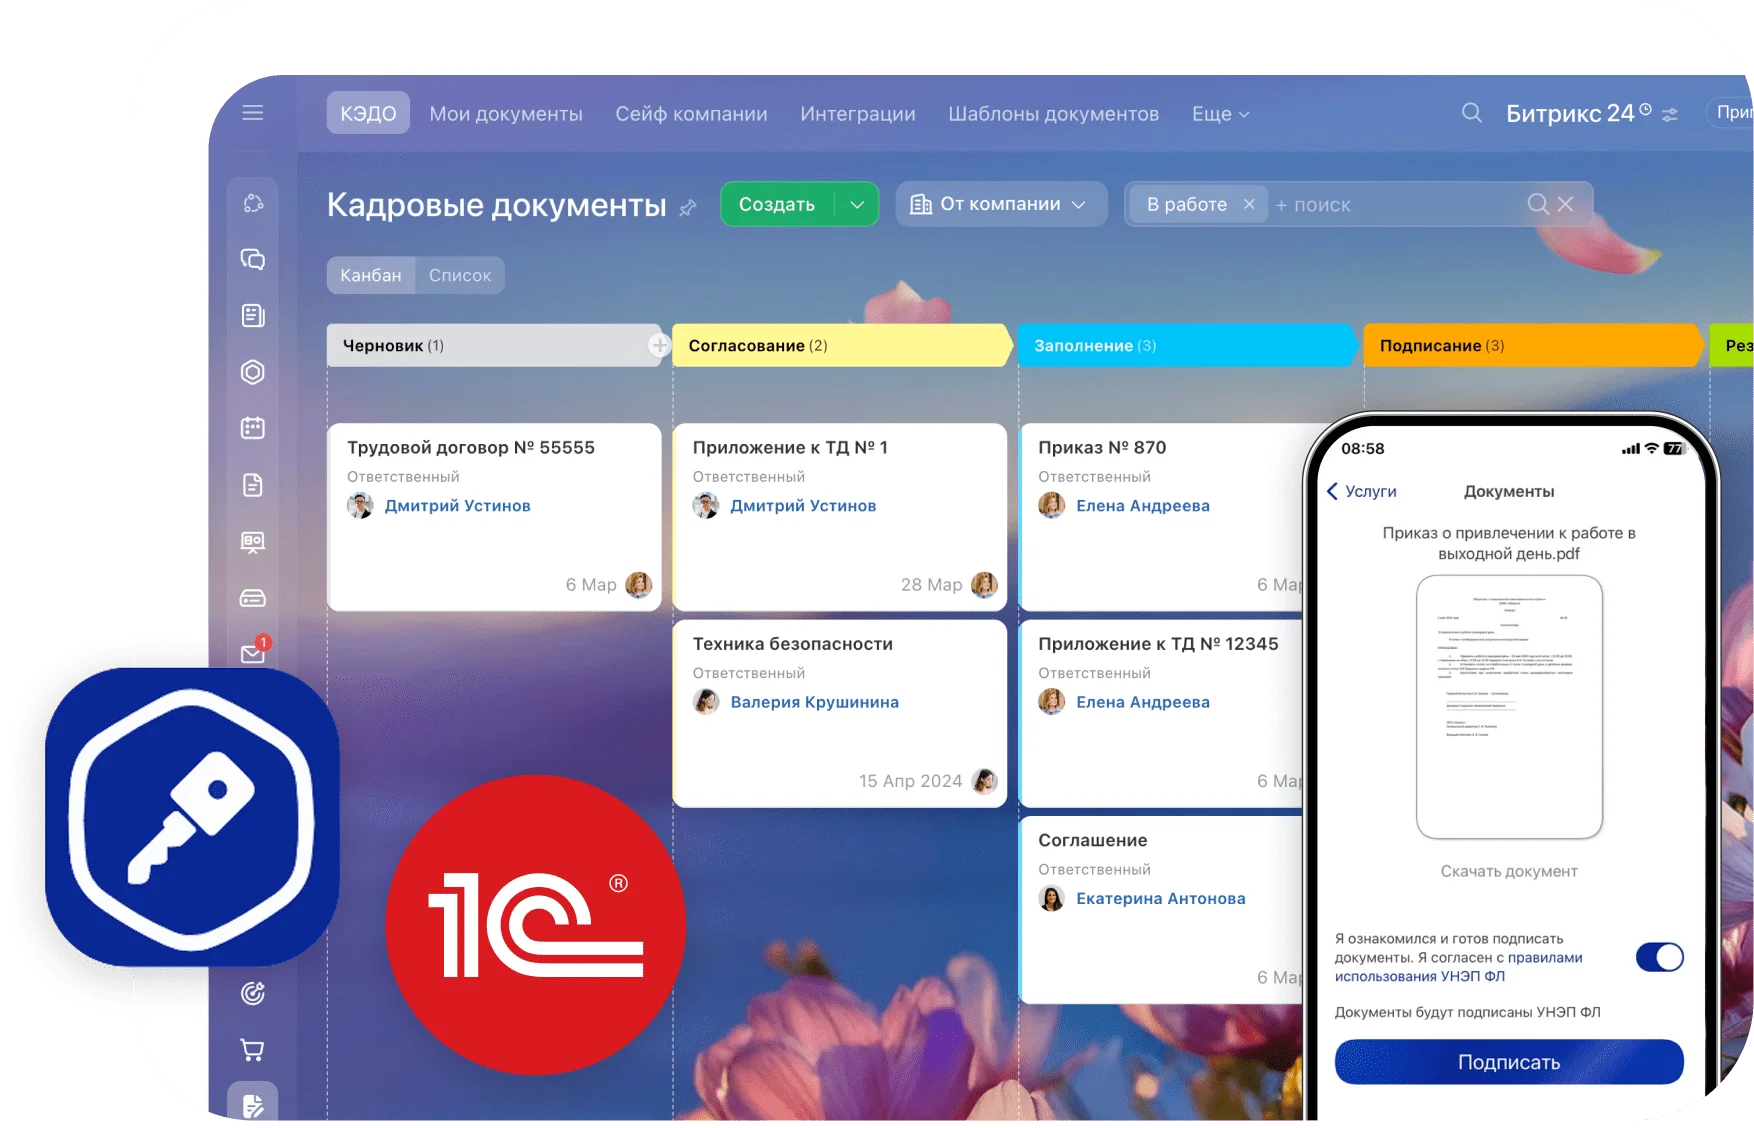Open the shopping cart sidebar icon

point(253,1050)
